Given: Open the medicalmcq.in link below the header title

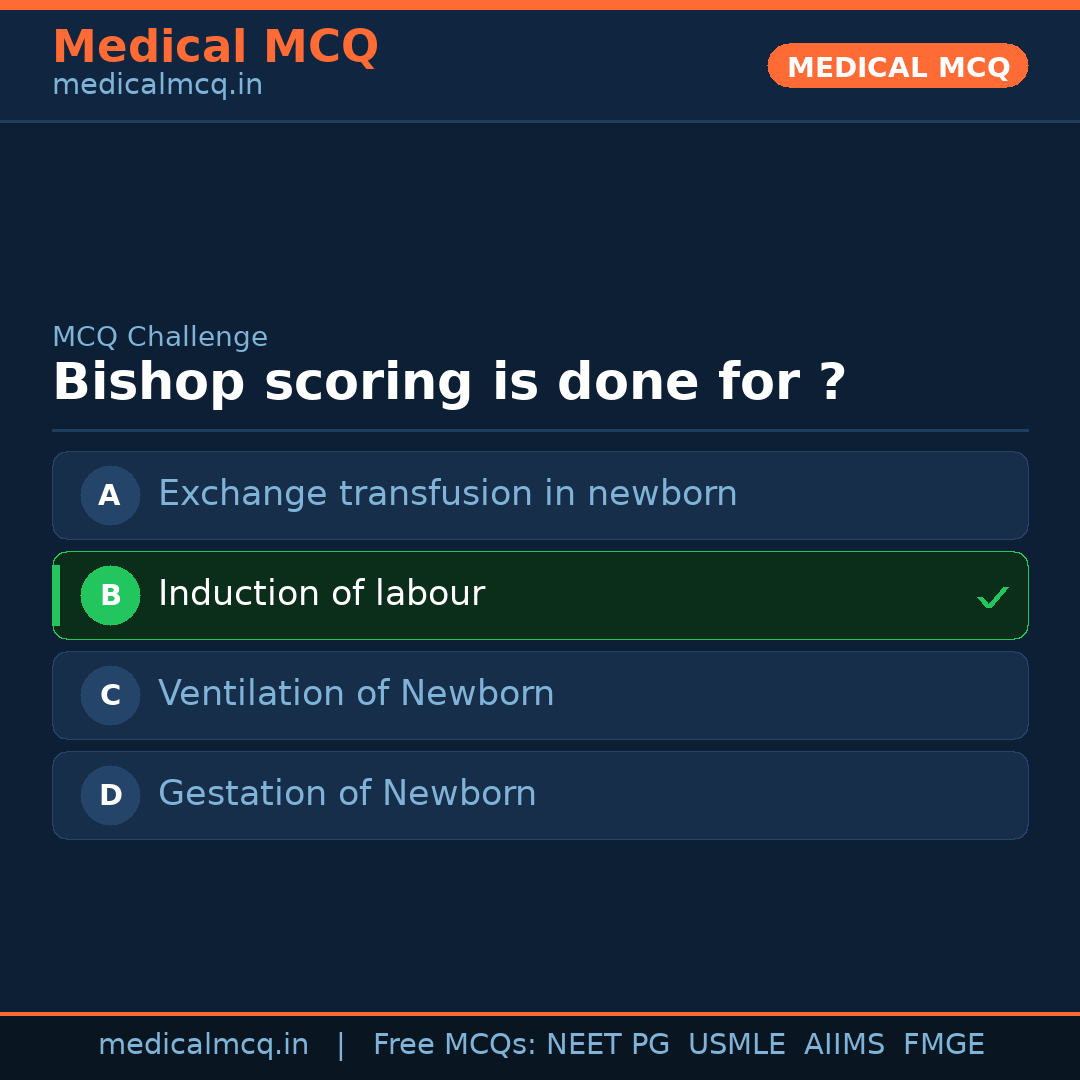Looking at the screenshot, I should (157, 86).
